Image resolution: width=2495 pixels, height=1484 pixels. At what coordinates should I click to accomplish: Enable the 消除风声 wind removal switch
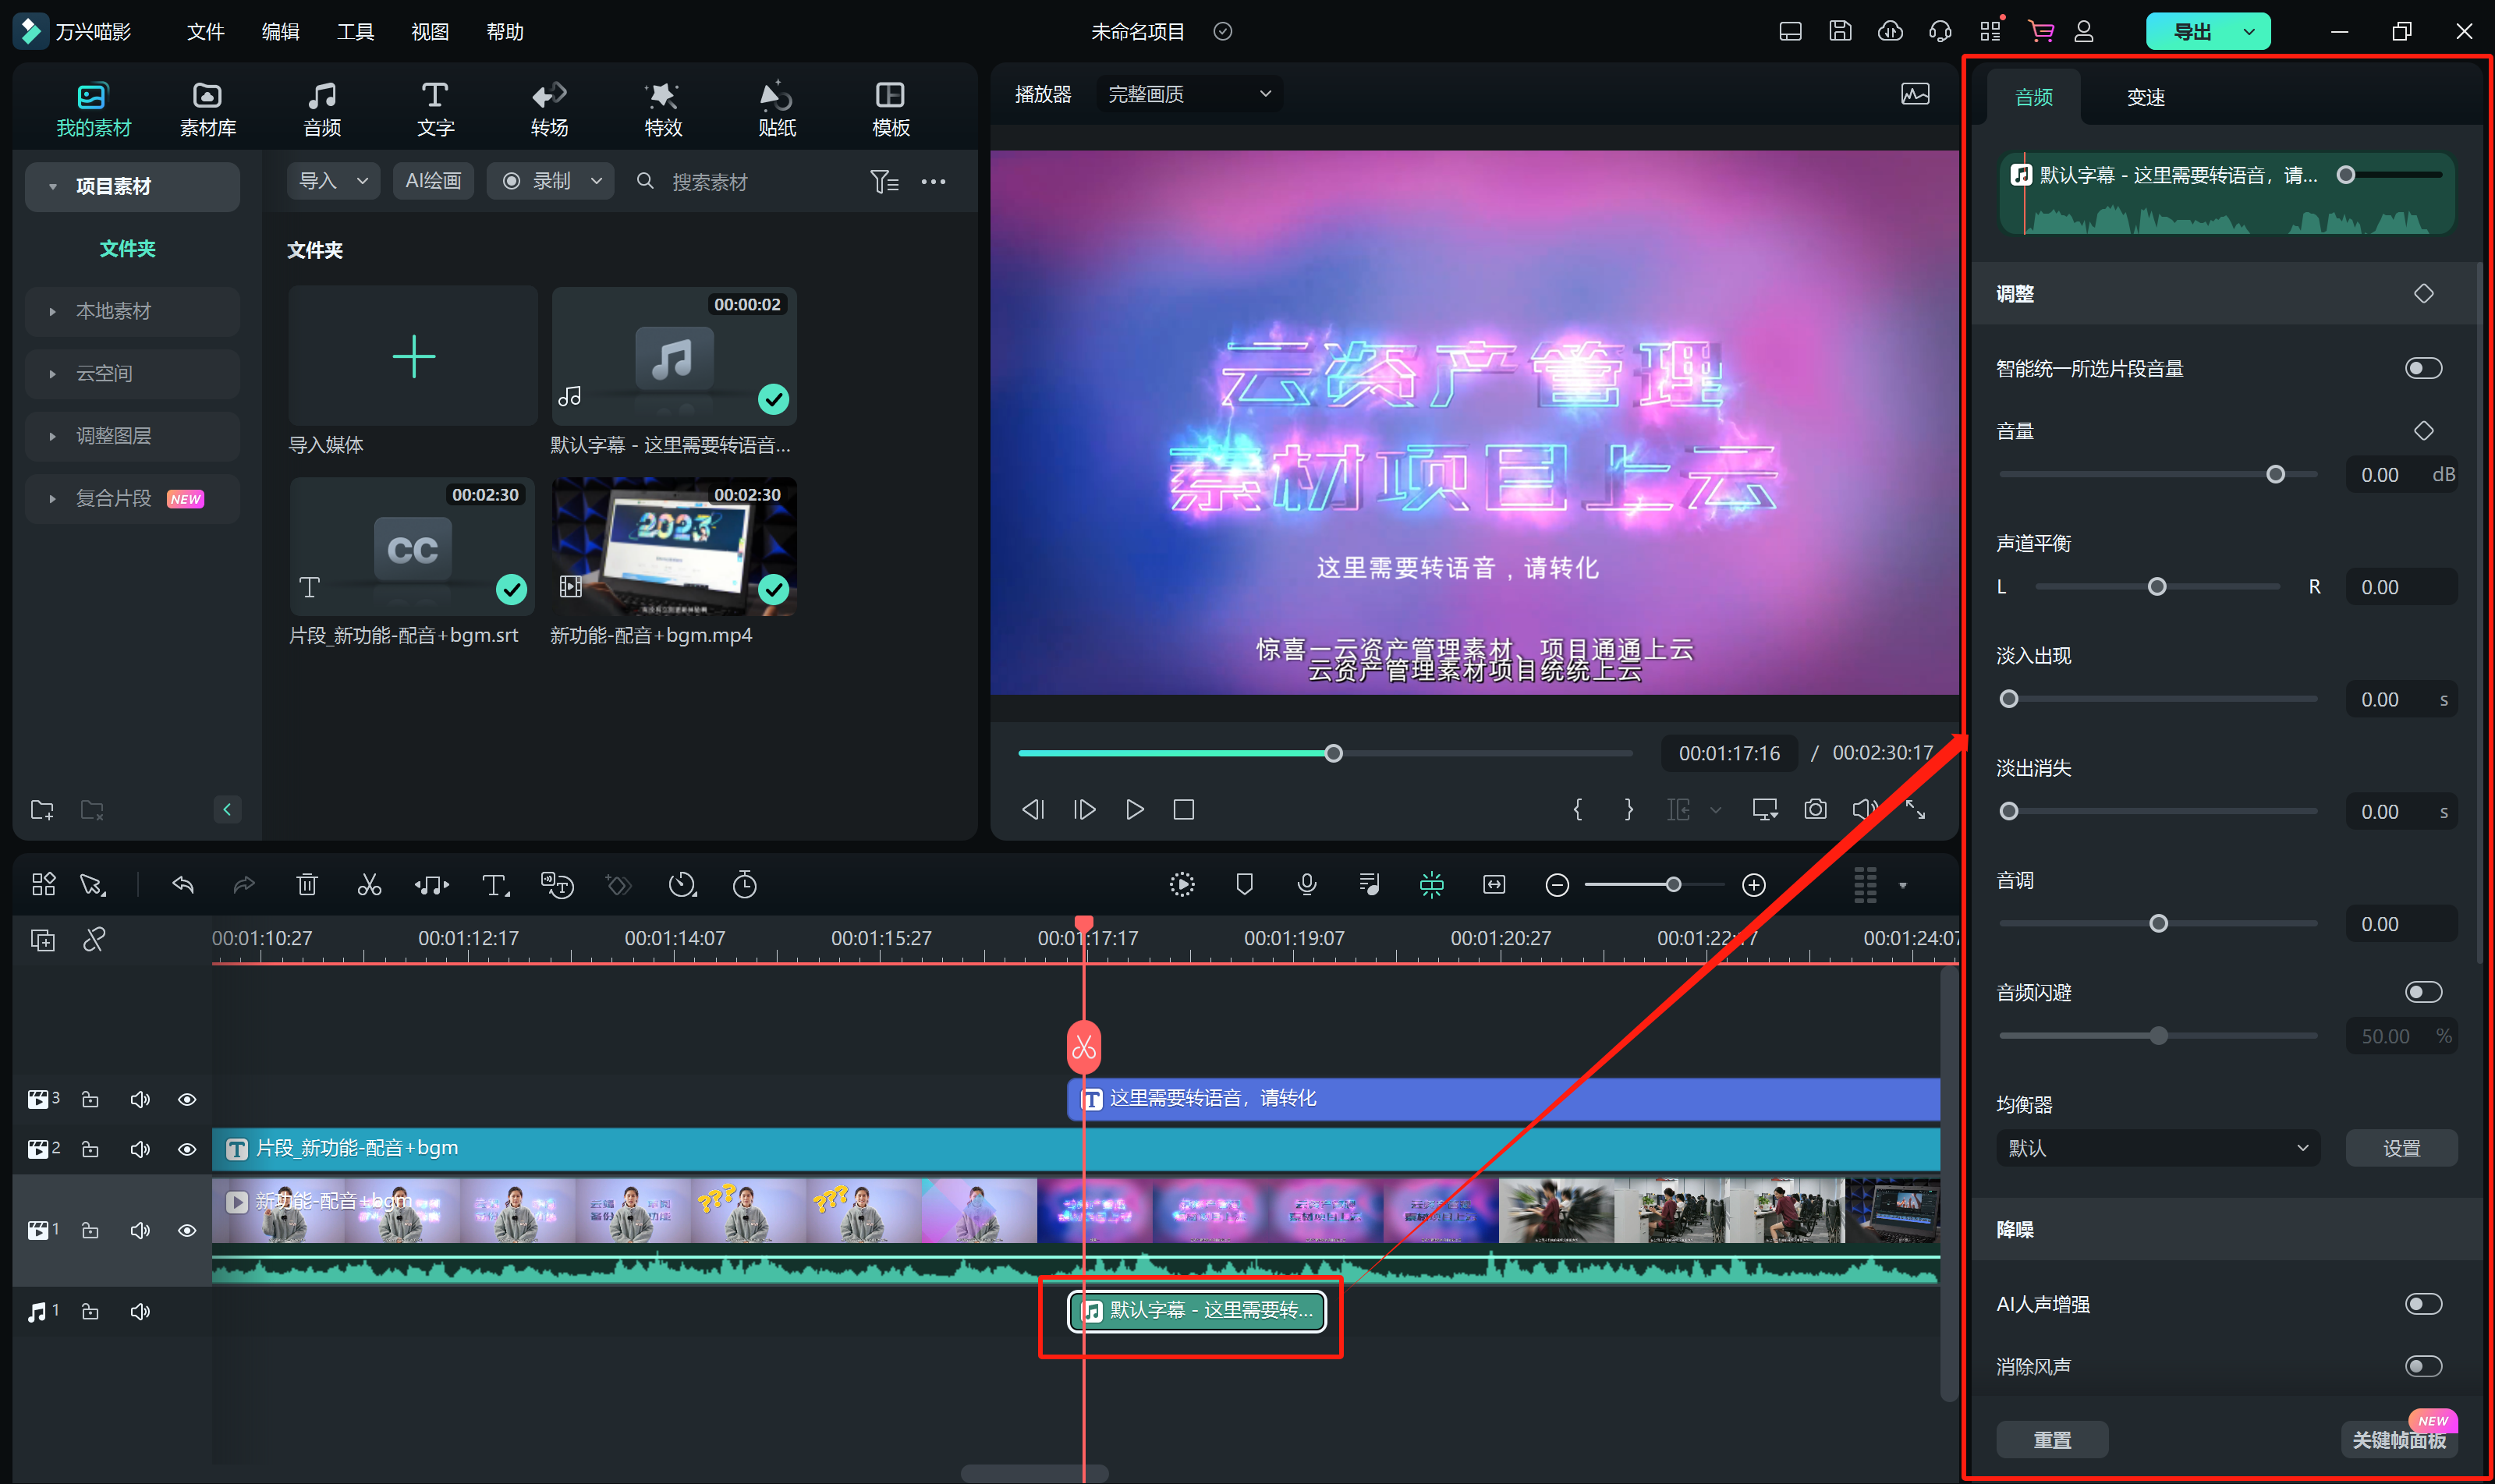[2423, 1366]
